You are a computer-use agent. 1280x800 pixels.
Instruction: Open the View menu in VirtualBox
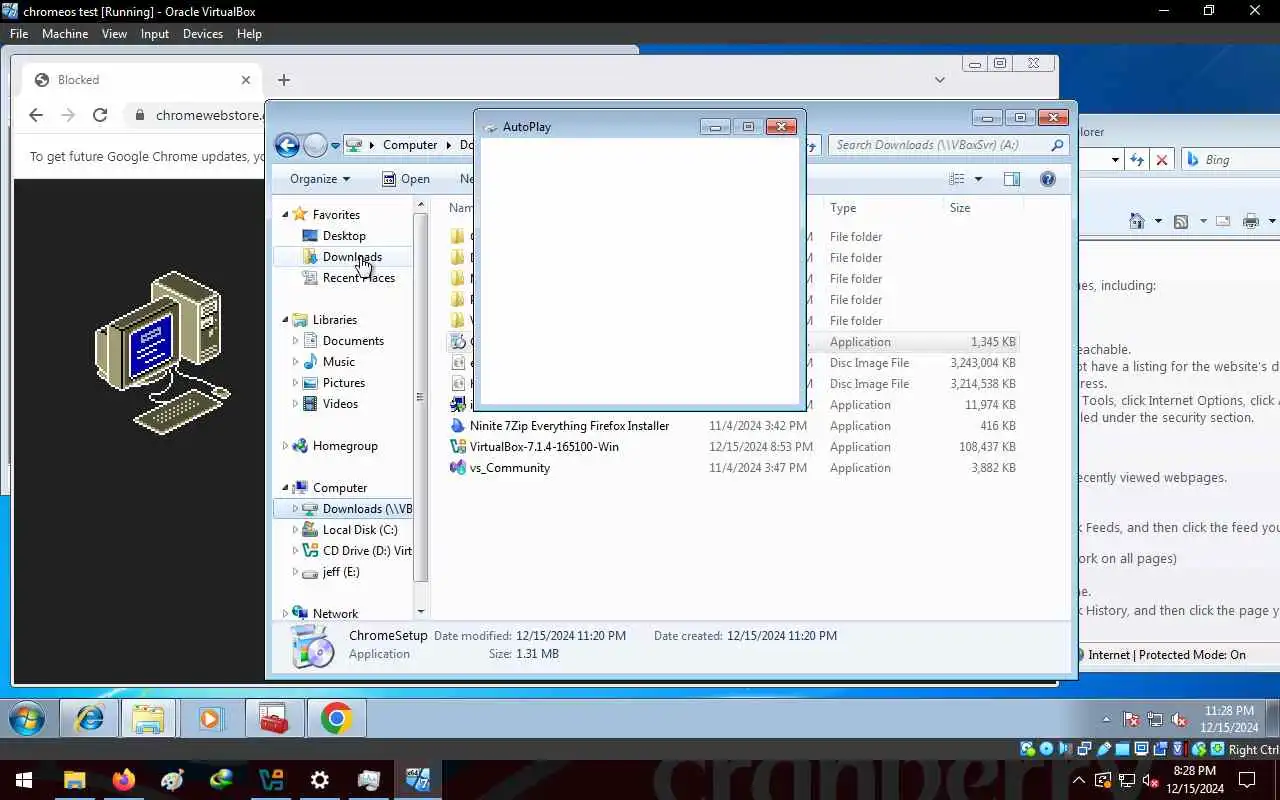(114, 34)
